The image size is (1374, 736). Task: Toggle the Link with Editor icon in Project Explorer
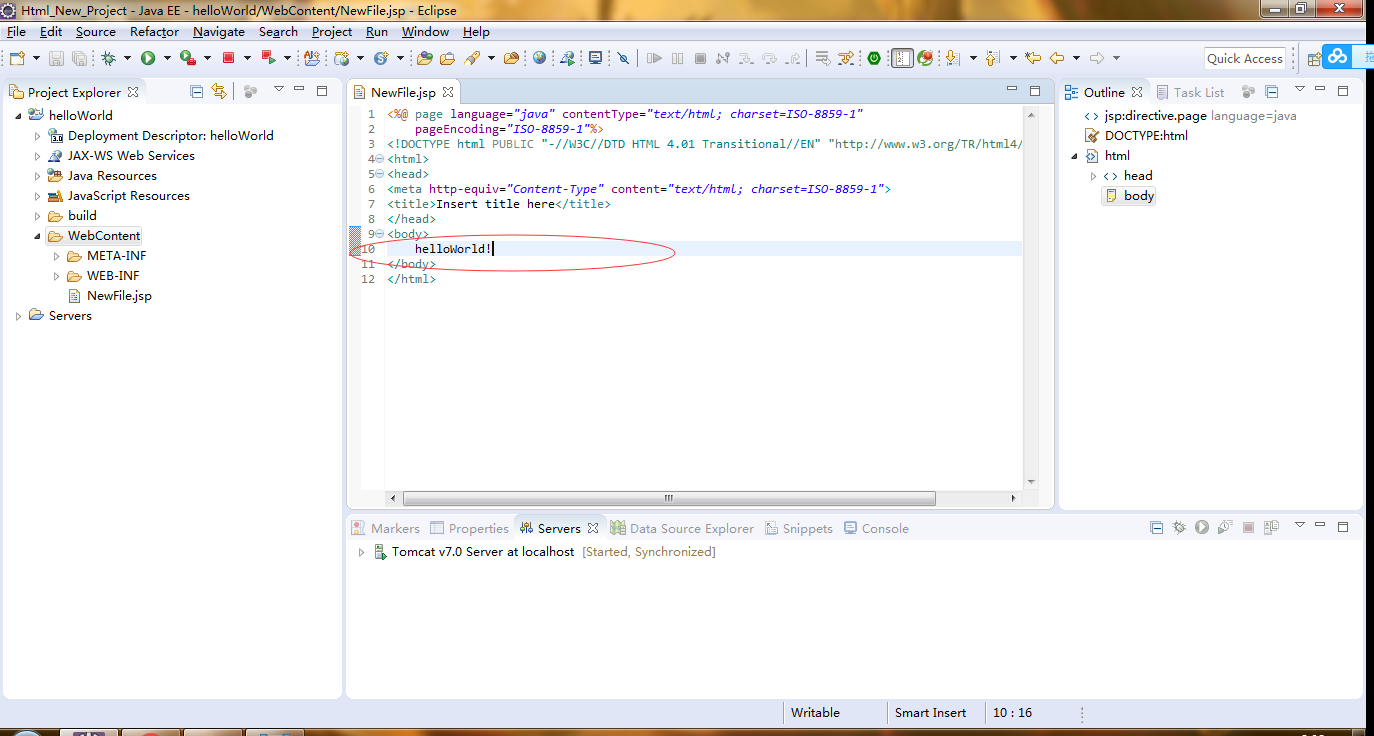coord(219,91)
